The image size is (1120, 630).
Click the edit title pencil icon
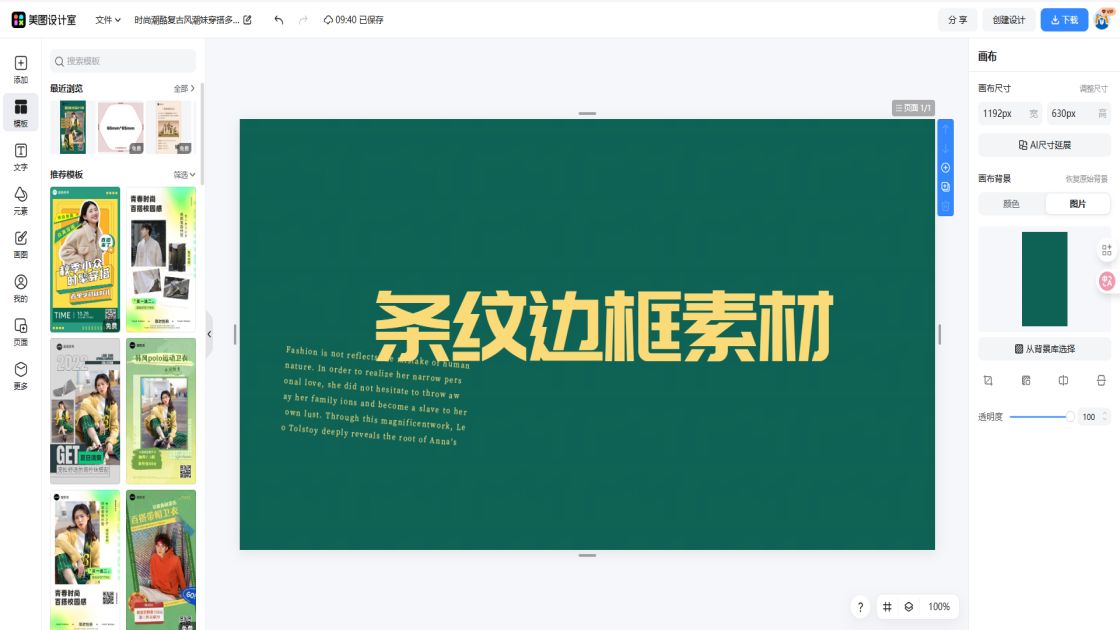pyautogui.click(x=248, y=20)
